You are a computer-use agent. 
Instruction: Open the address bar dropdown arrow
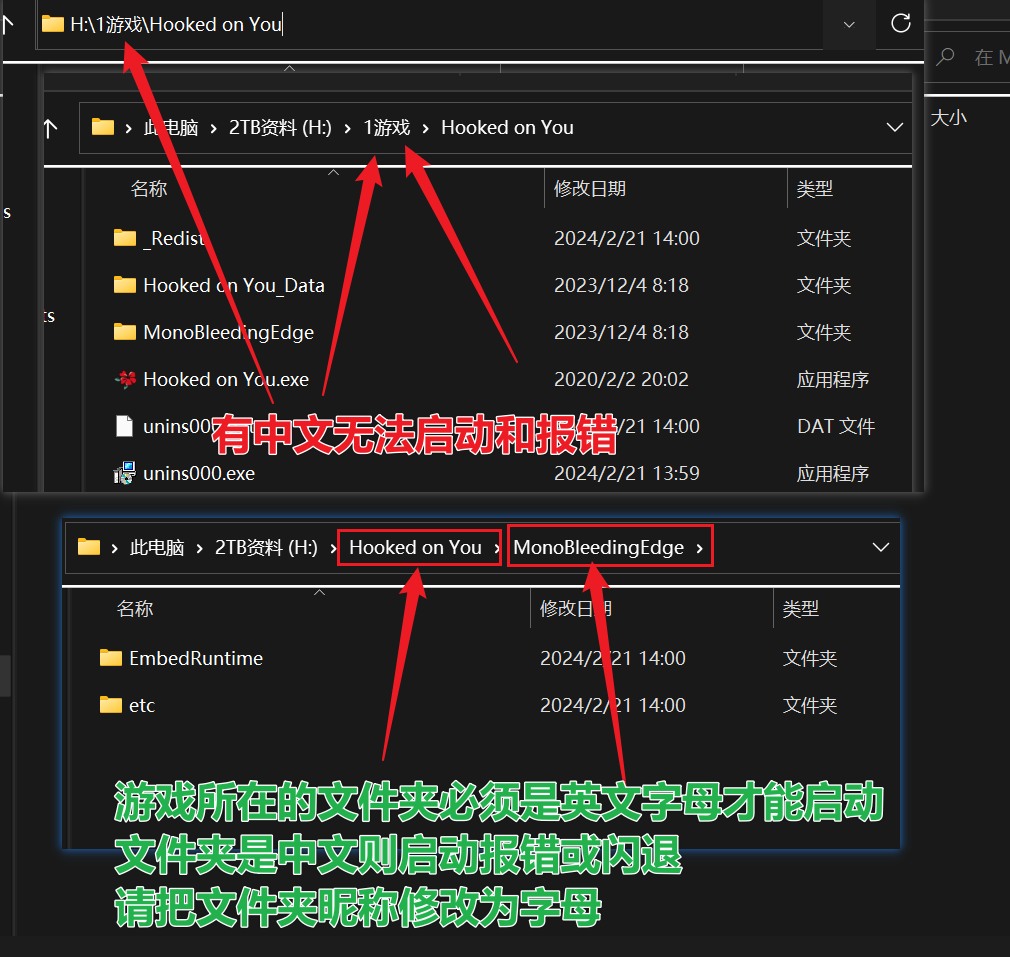click(x=848, y=25)
